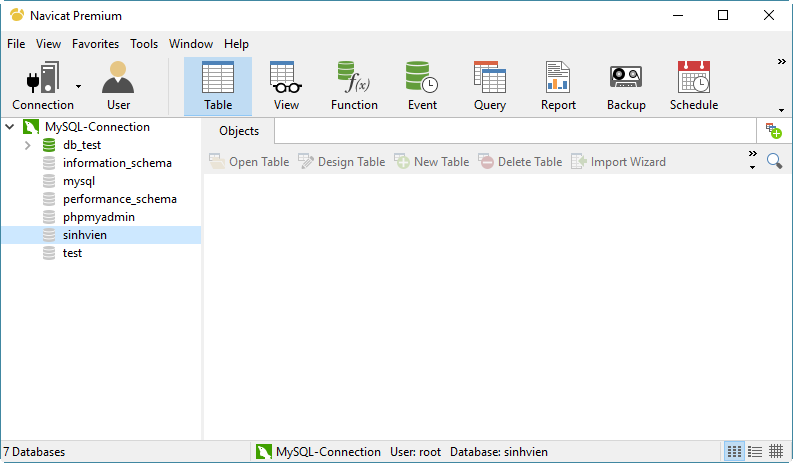Maximize the Navicat Premium window
793x463 pixels.
pyautogui.click(x=723, y=15)
